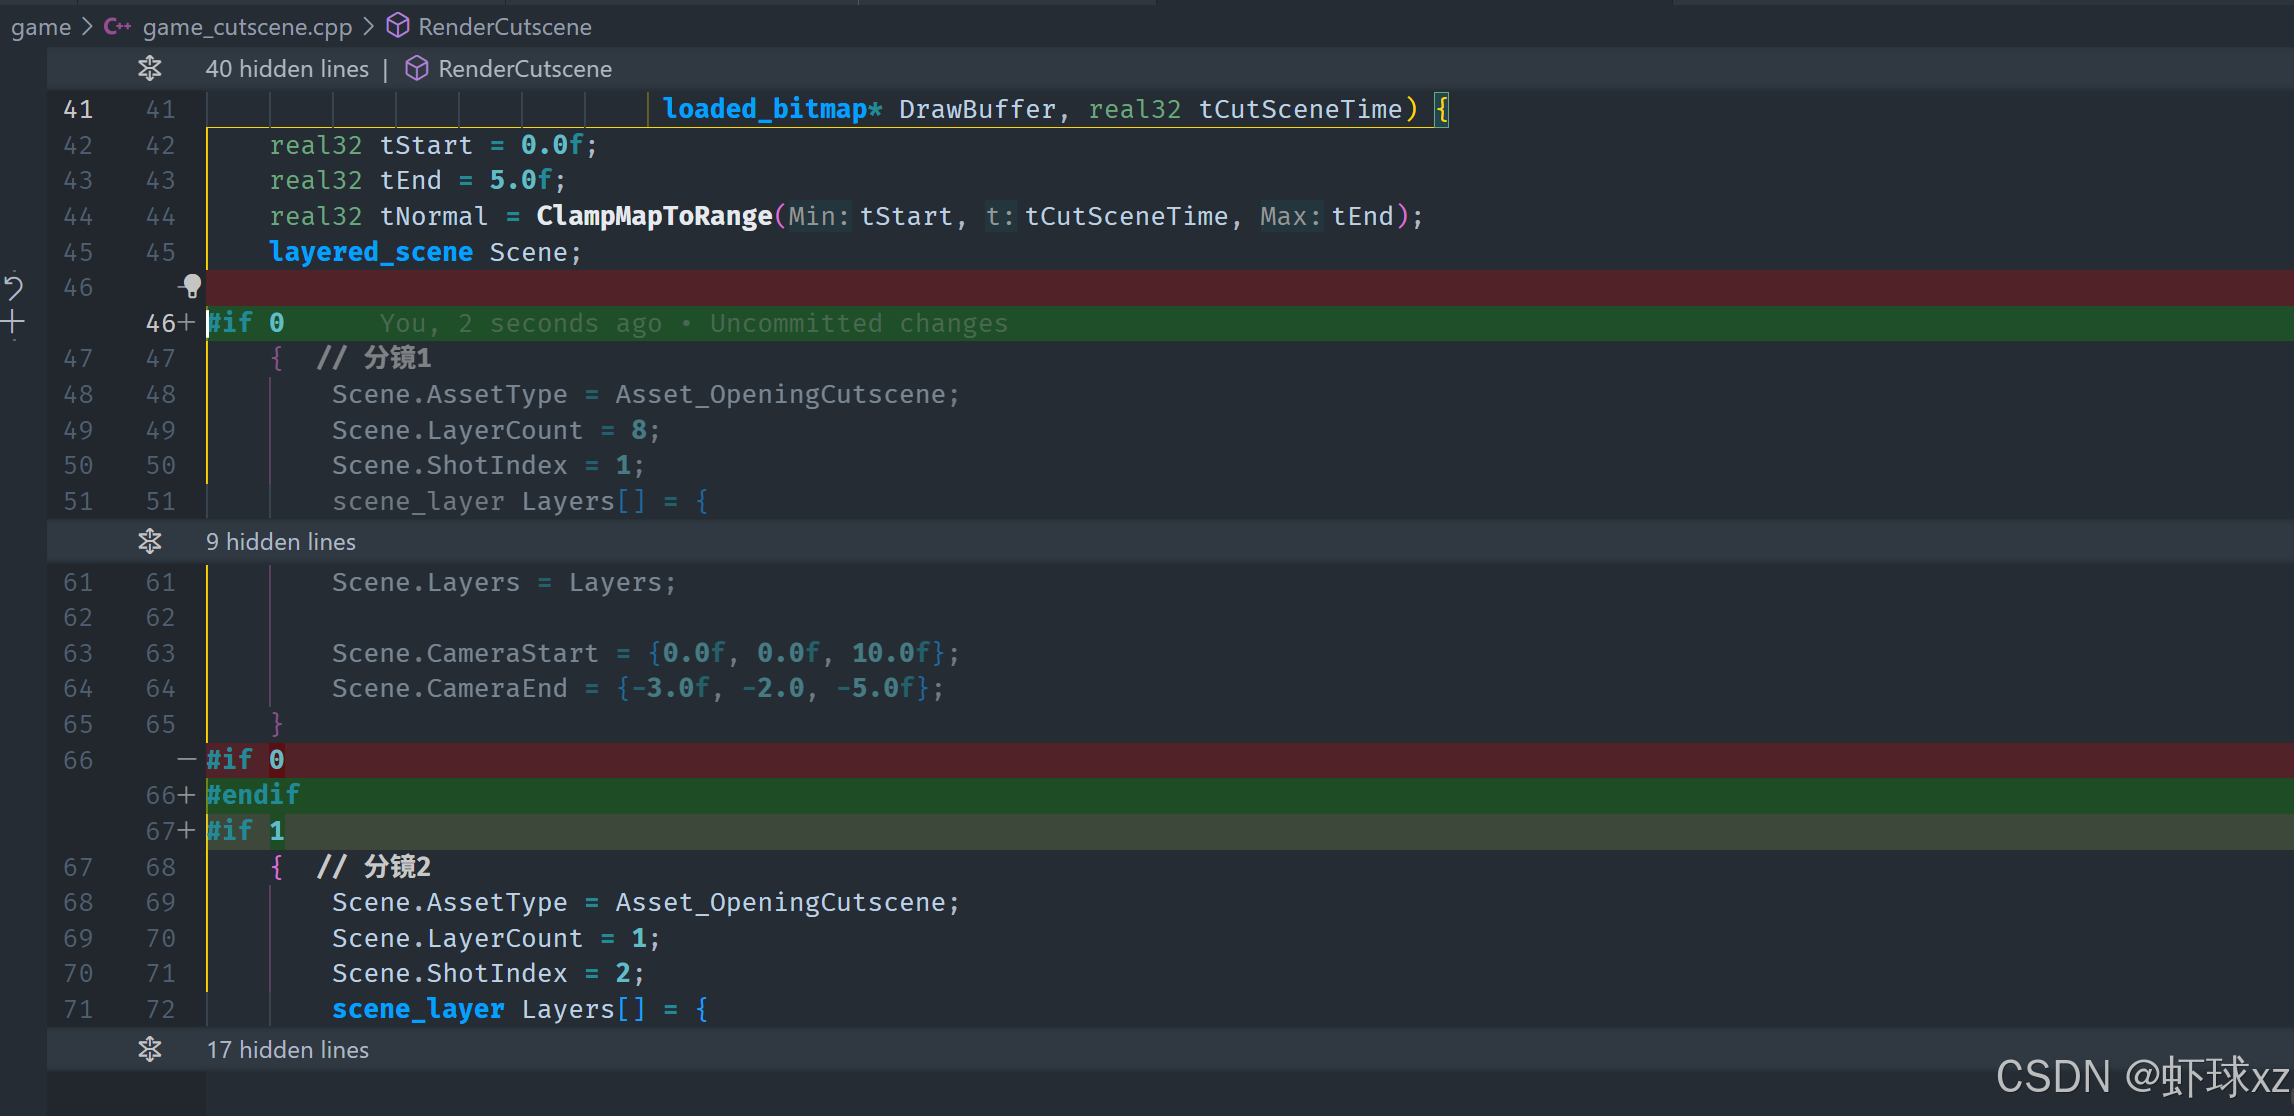2294x1116 pixels.
Task: Click the RenderCutscene cube icon in the breadcrumb
Action: point(398,26)
